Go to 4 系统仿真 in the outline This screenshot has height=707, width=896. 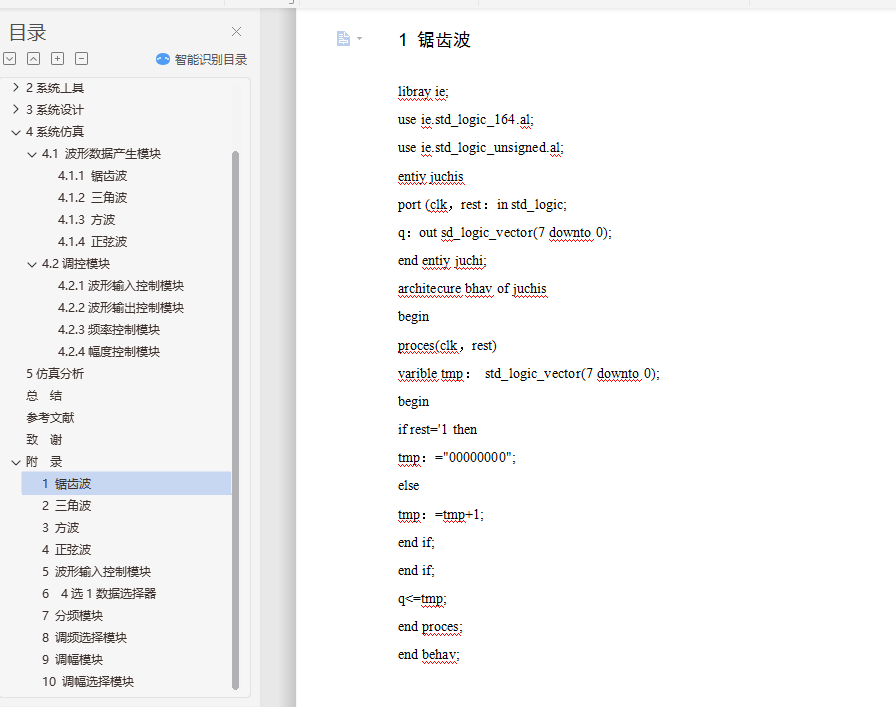(55, 132)
